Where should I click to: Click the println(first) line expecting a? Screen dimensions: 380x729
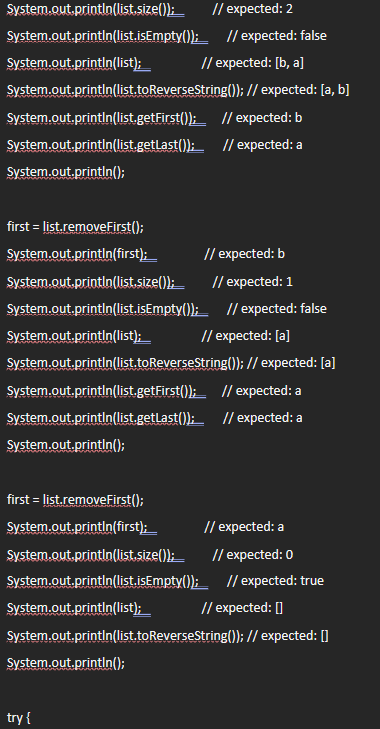coord(145,527)
